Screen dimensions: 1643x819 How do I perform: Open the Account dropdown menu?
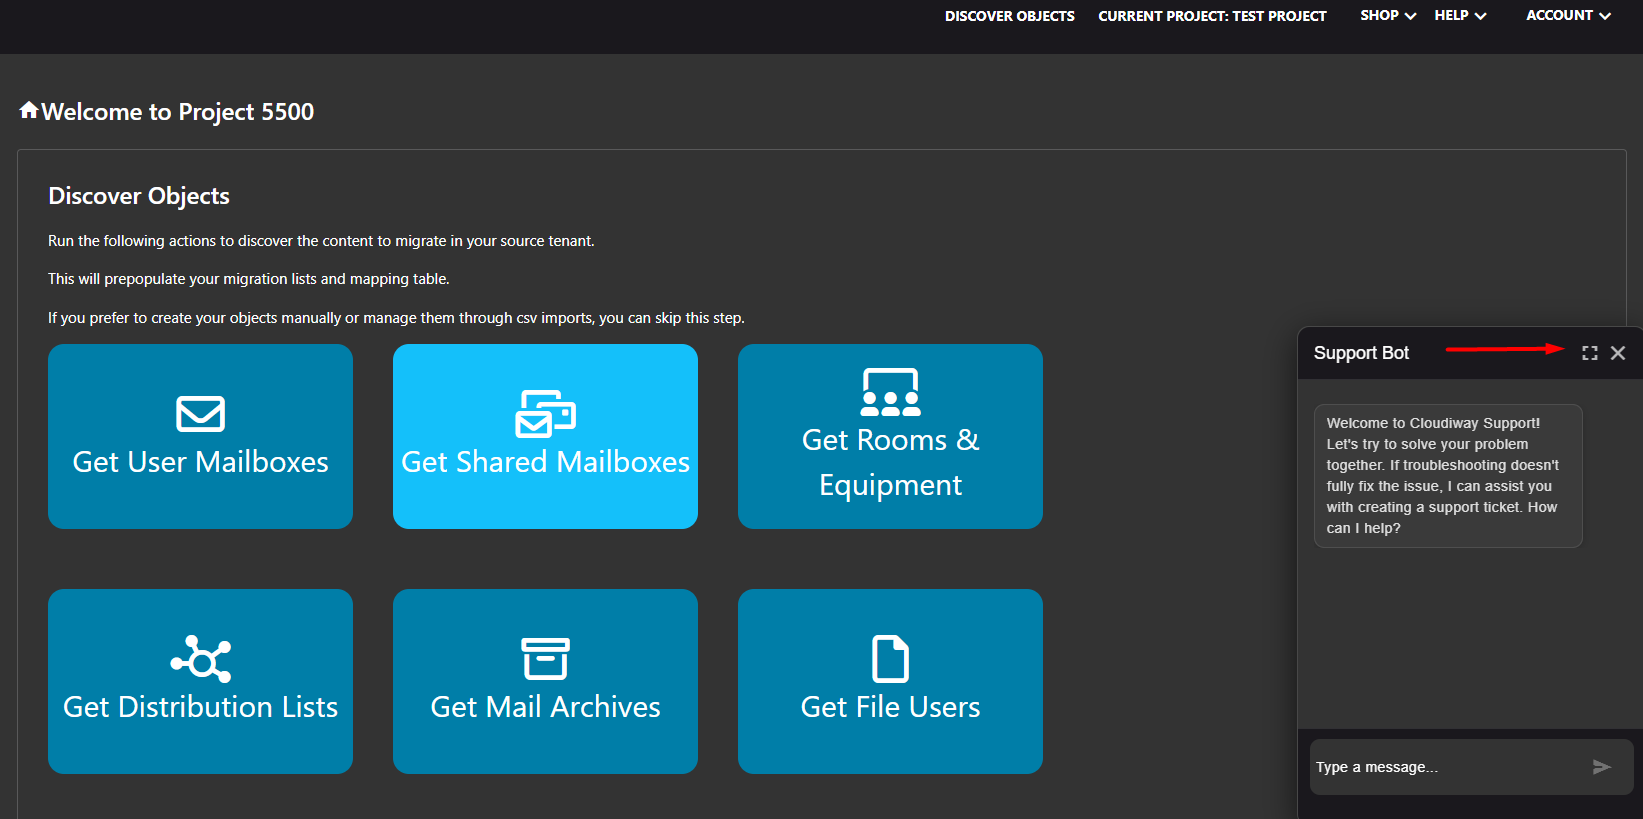(x=1568, y=16)
